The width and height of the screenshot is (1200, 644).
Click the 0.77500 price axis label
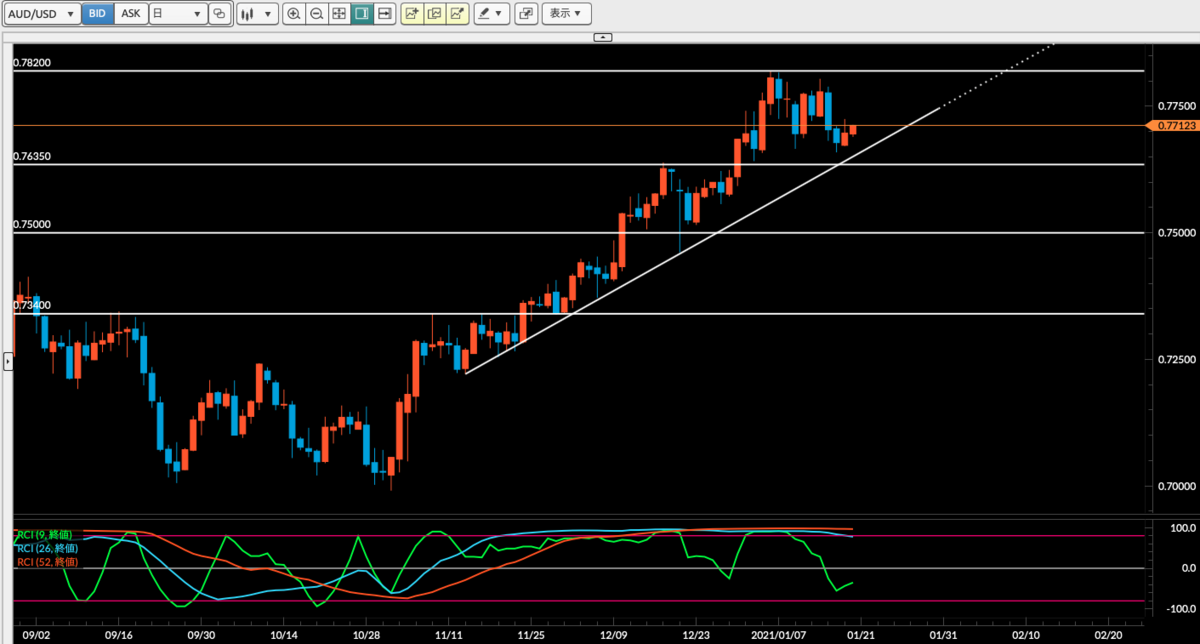click(x=1176, y=106)
